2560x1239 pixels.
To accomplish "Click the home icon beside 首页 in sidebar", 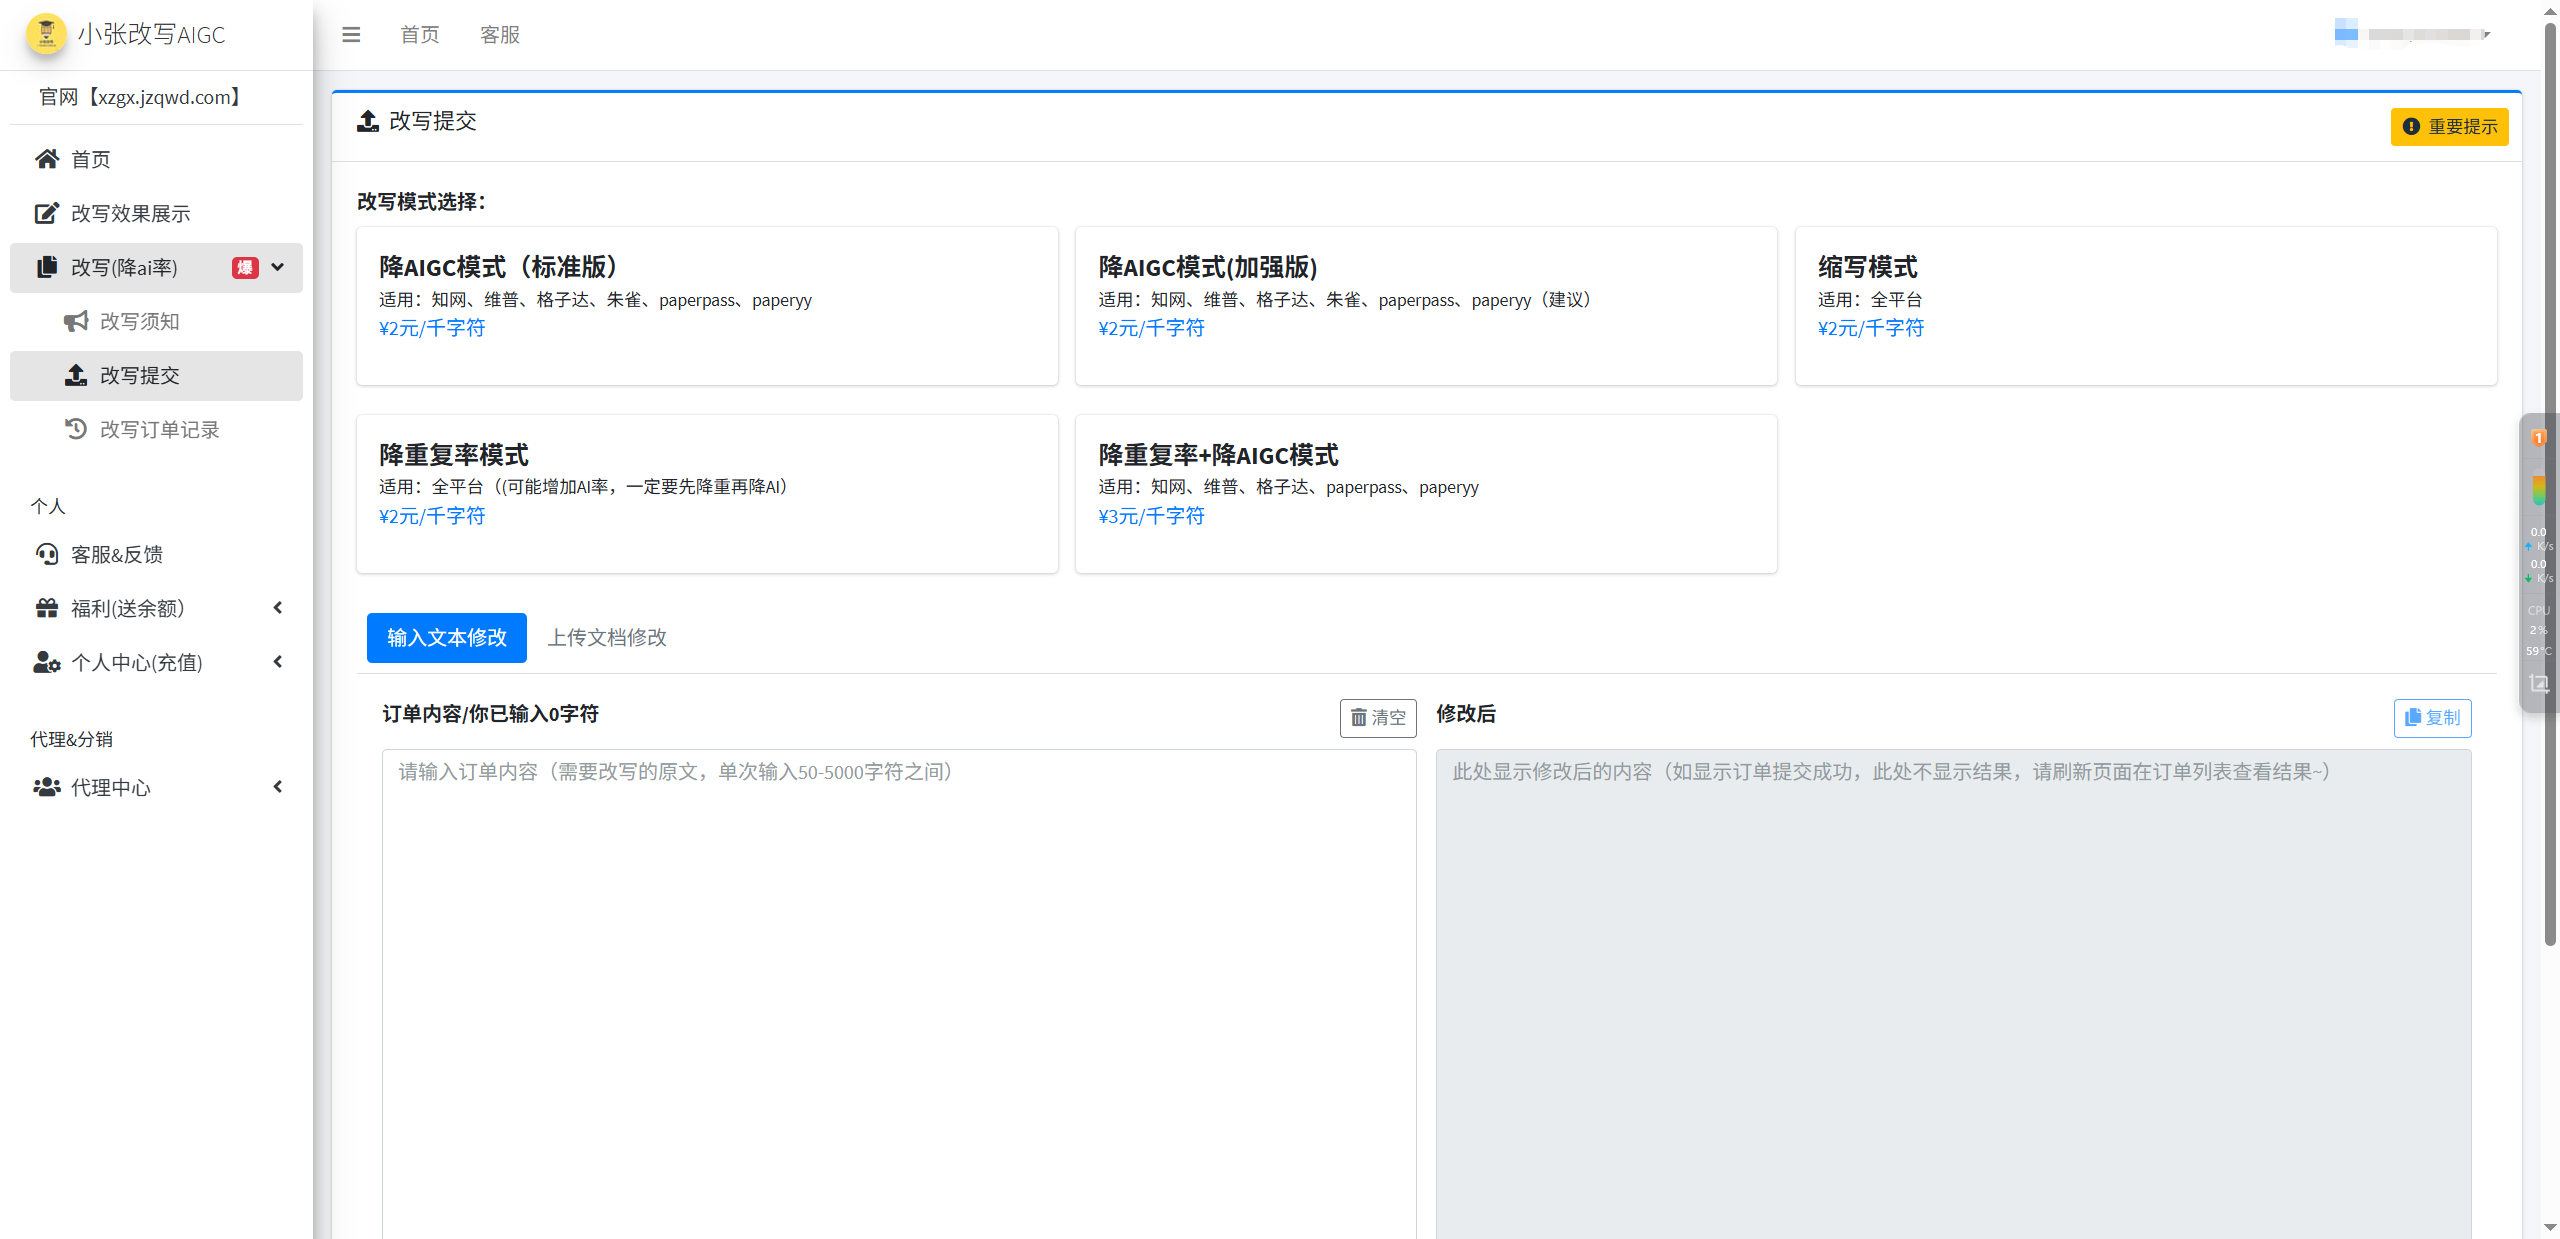I will (x=46, y=158).
